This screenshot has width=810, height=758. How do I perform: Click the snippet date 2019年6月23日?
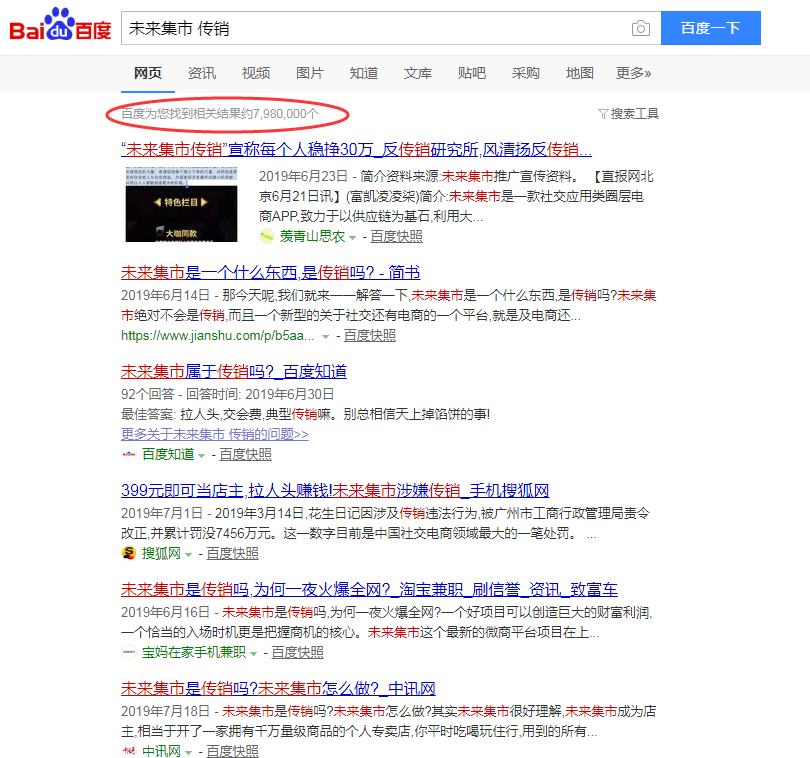pos(303,177)
